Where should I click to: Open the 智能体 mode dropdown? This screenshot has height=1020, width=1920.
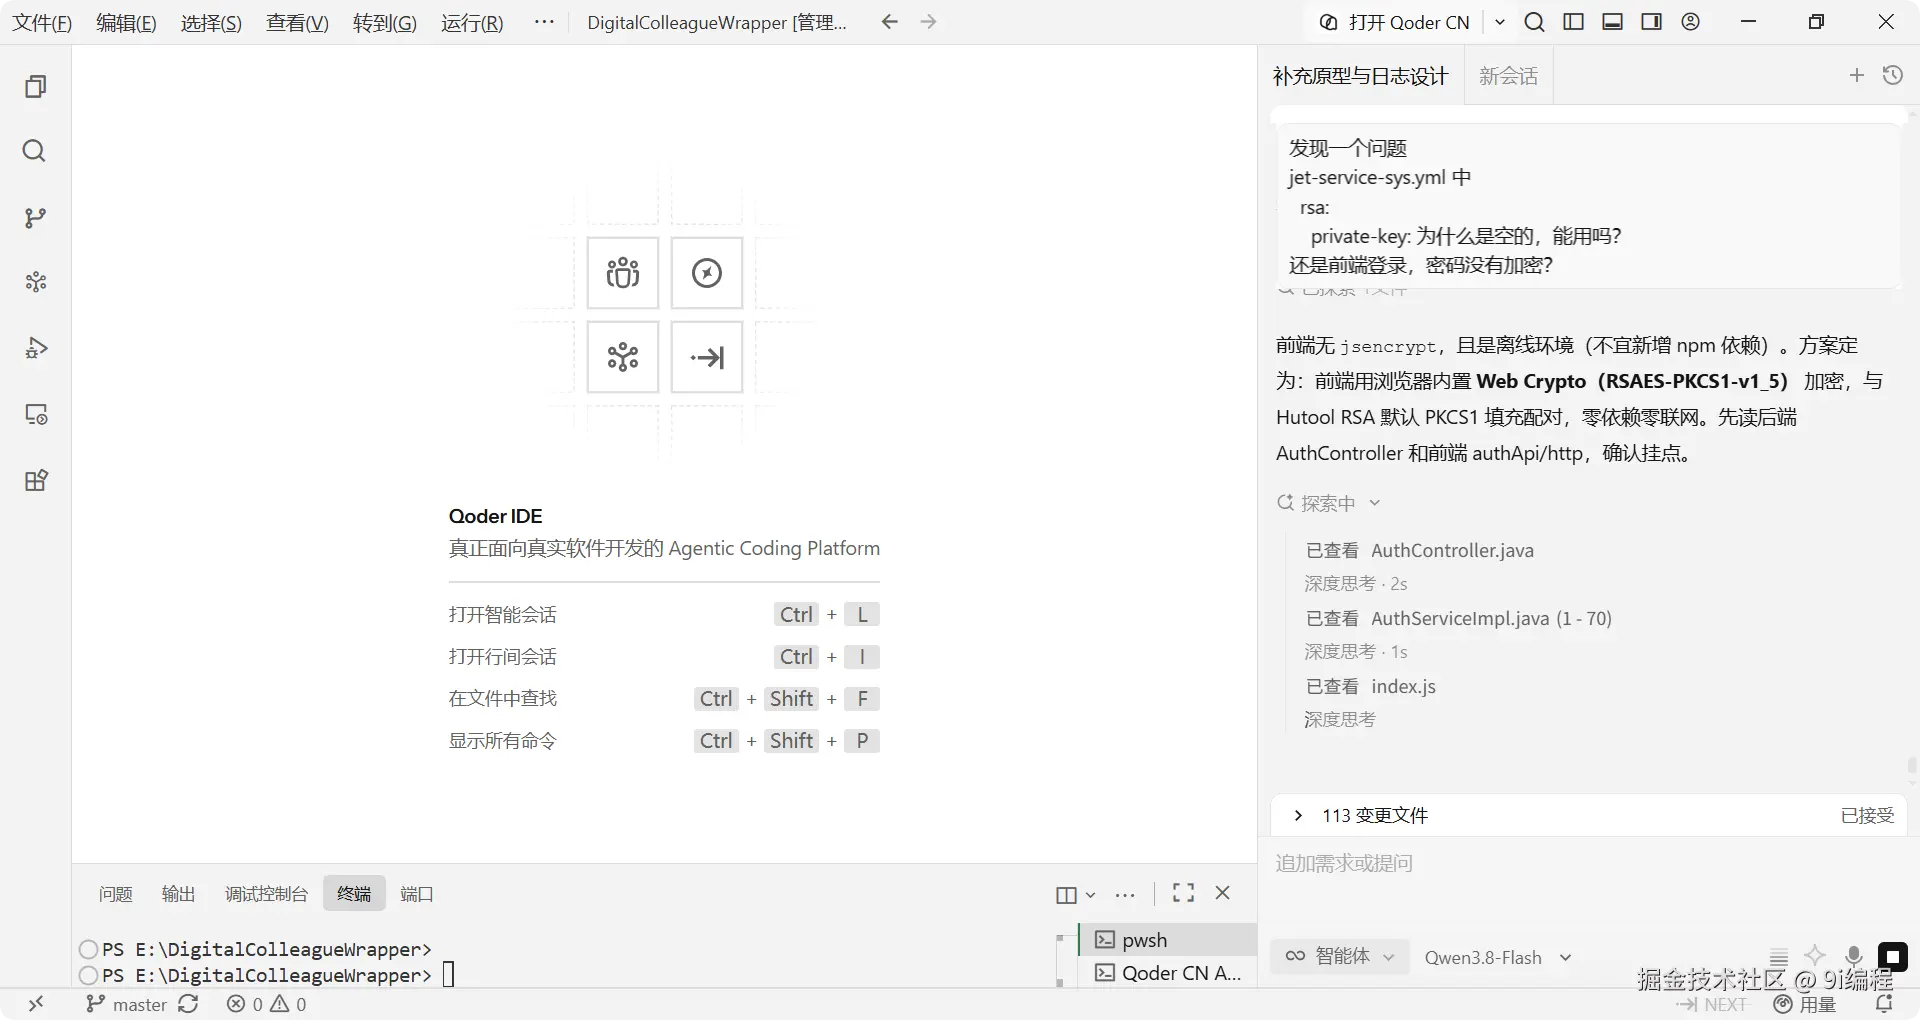1340,957
